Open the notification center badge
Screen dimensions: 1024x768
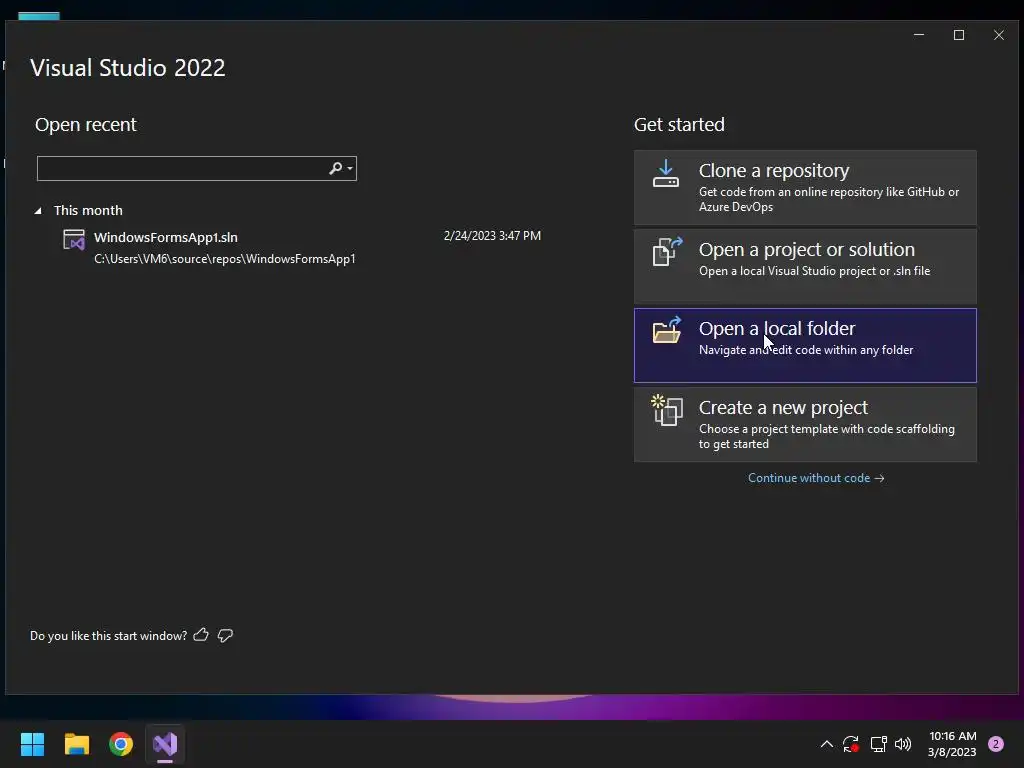(996, 744)
